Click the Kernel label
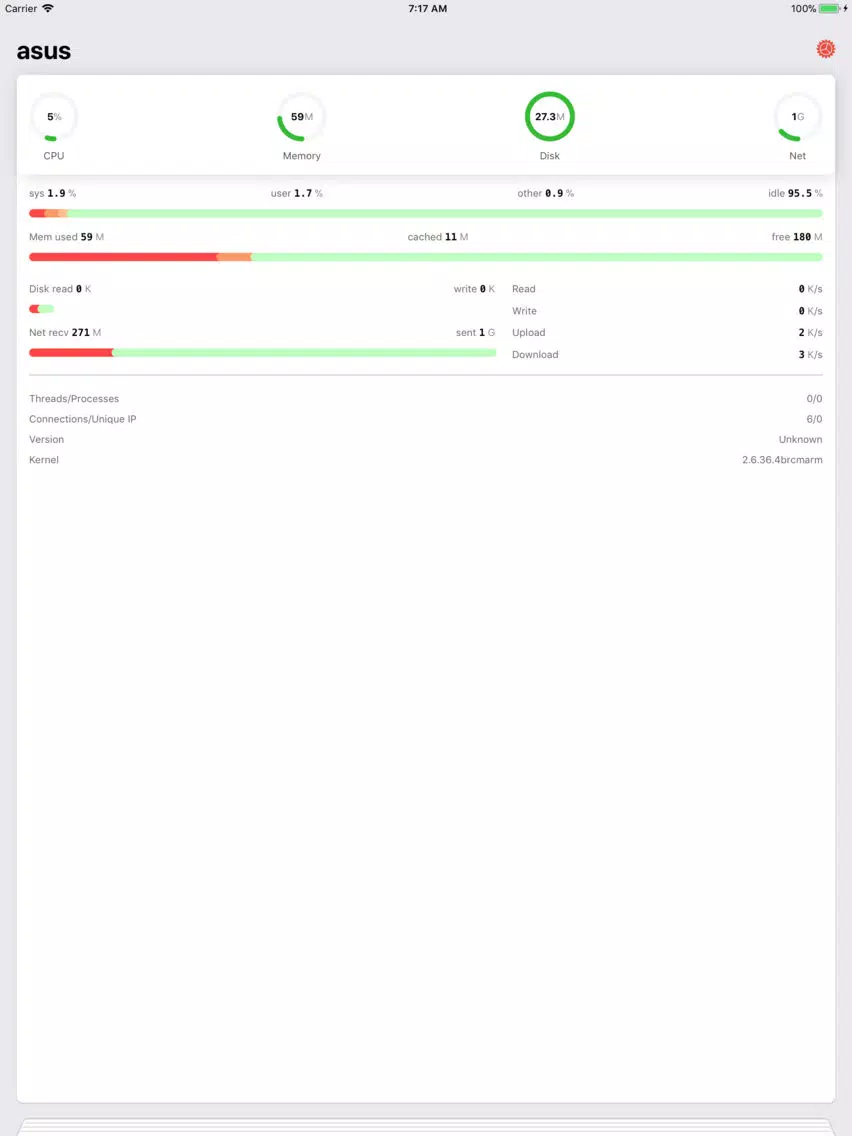This screenshot has height=1136, width=852. click(x=43, y=459)
